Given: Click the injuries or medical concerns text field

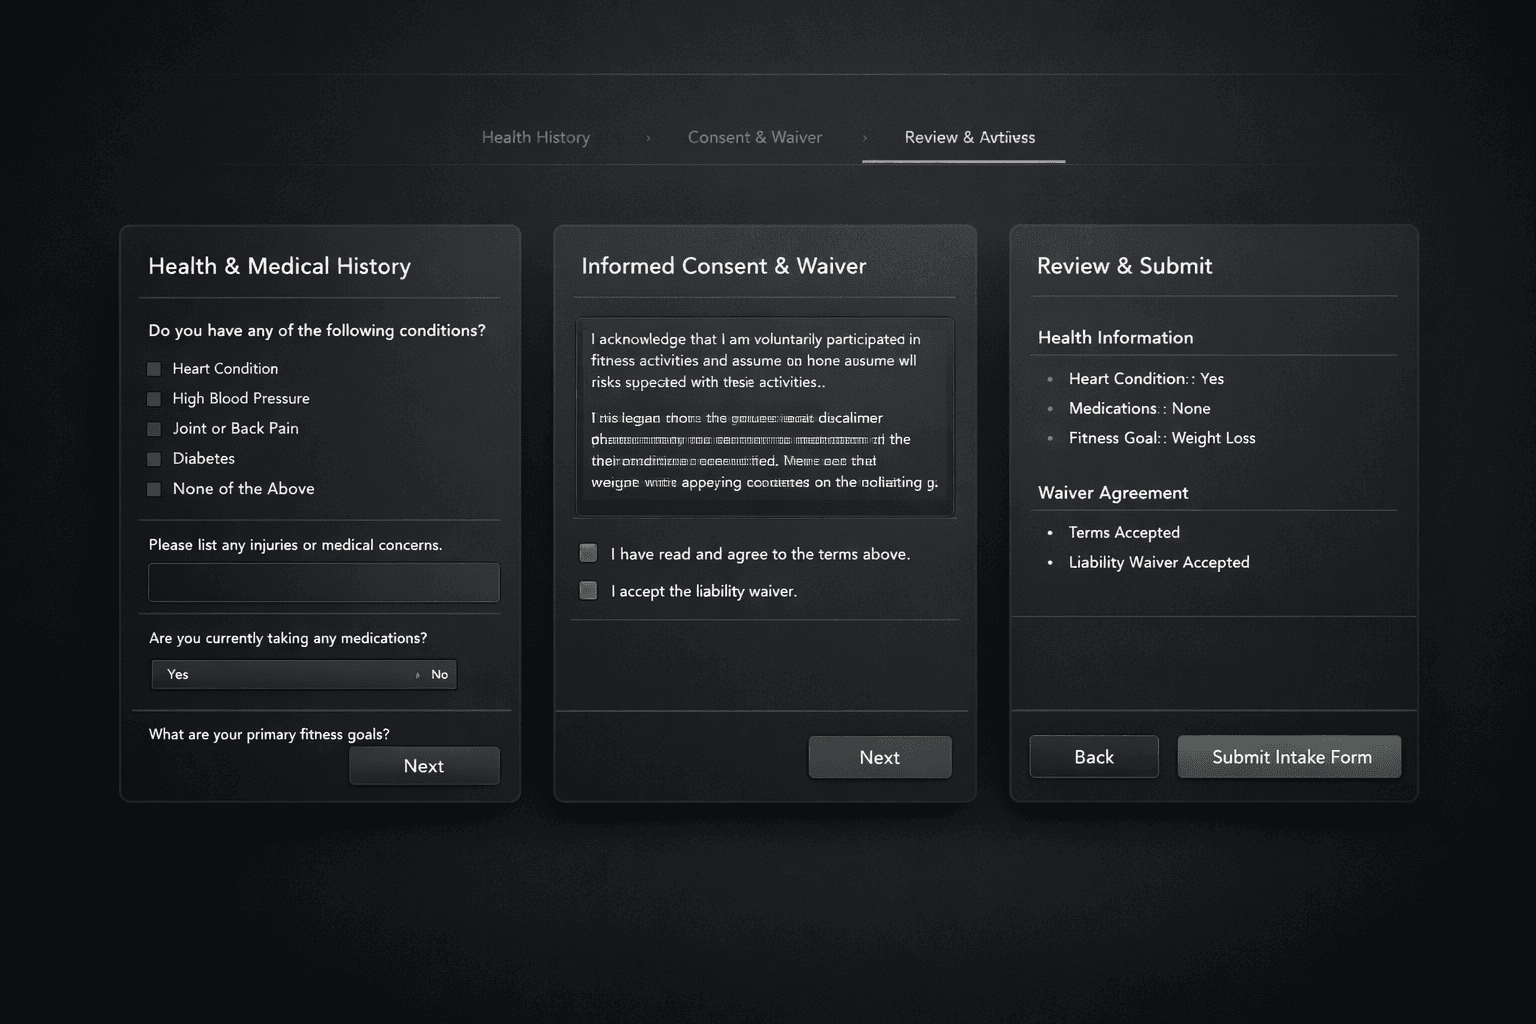Looking at the screenshot, I should click(x=323, y=582).
